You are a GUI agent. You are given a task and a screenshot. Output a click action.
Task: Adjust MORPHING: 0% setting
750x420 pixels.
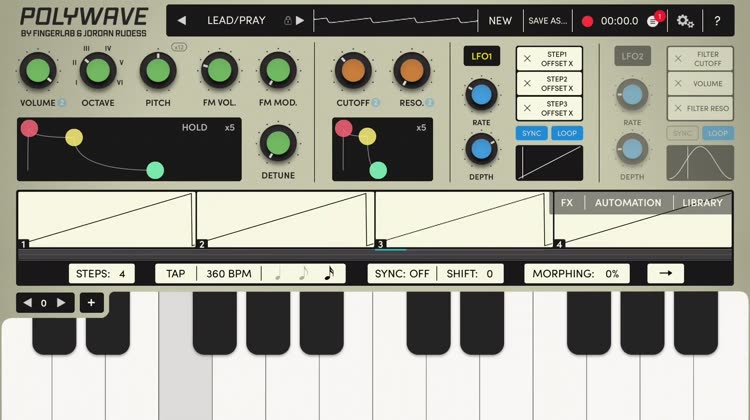point(576,274)
